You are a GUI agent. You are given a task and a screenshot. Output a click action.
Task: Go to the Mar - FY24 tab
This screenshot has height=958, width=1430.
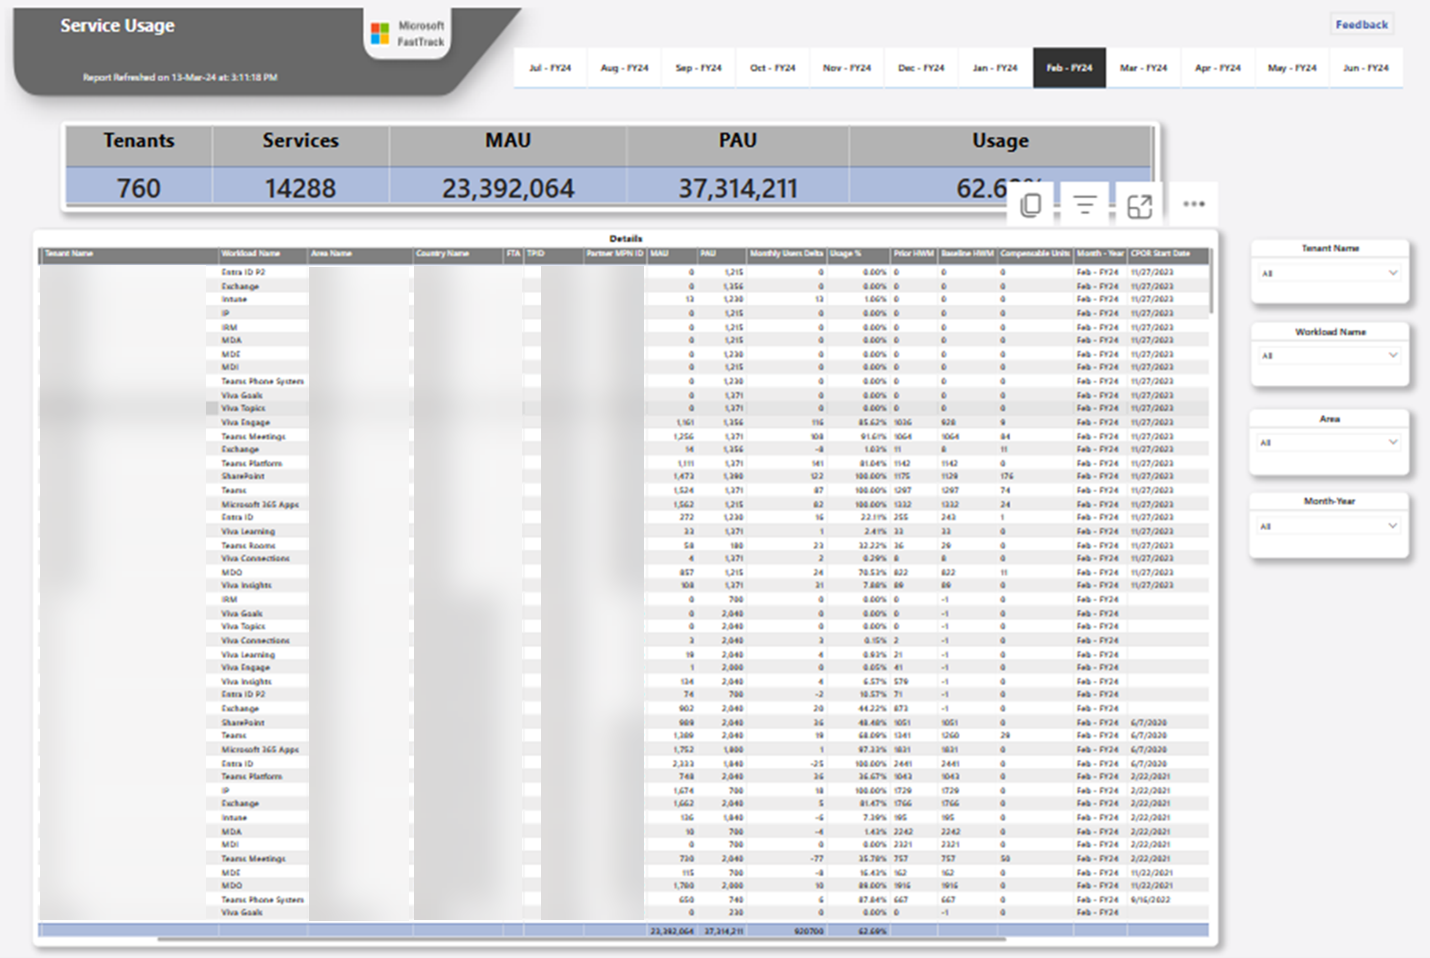pos(1143,68)
